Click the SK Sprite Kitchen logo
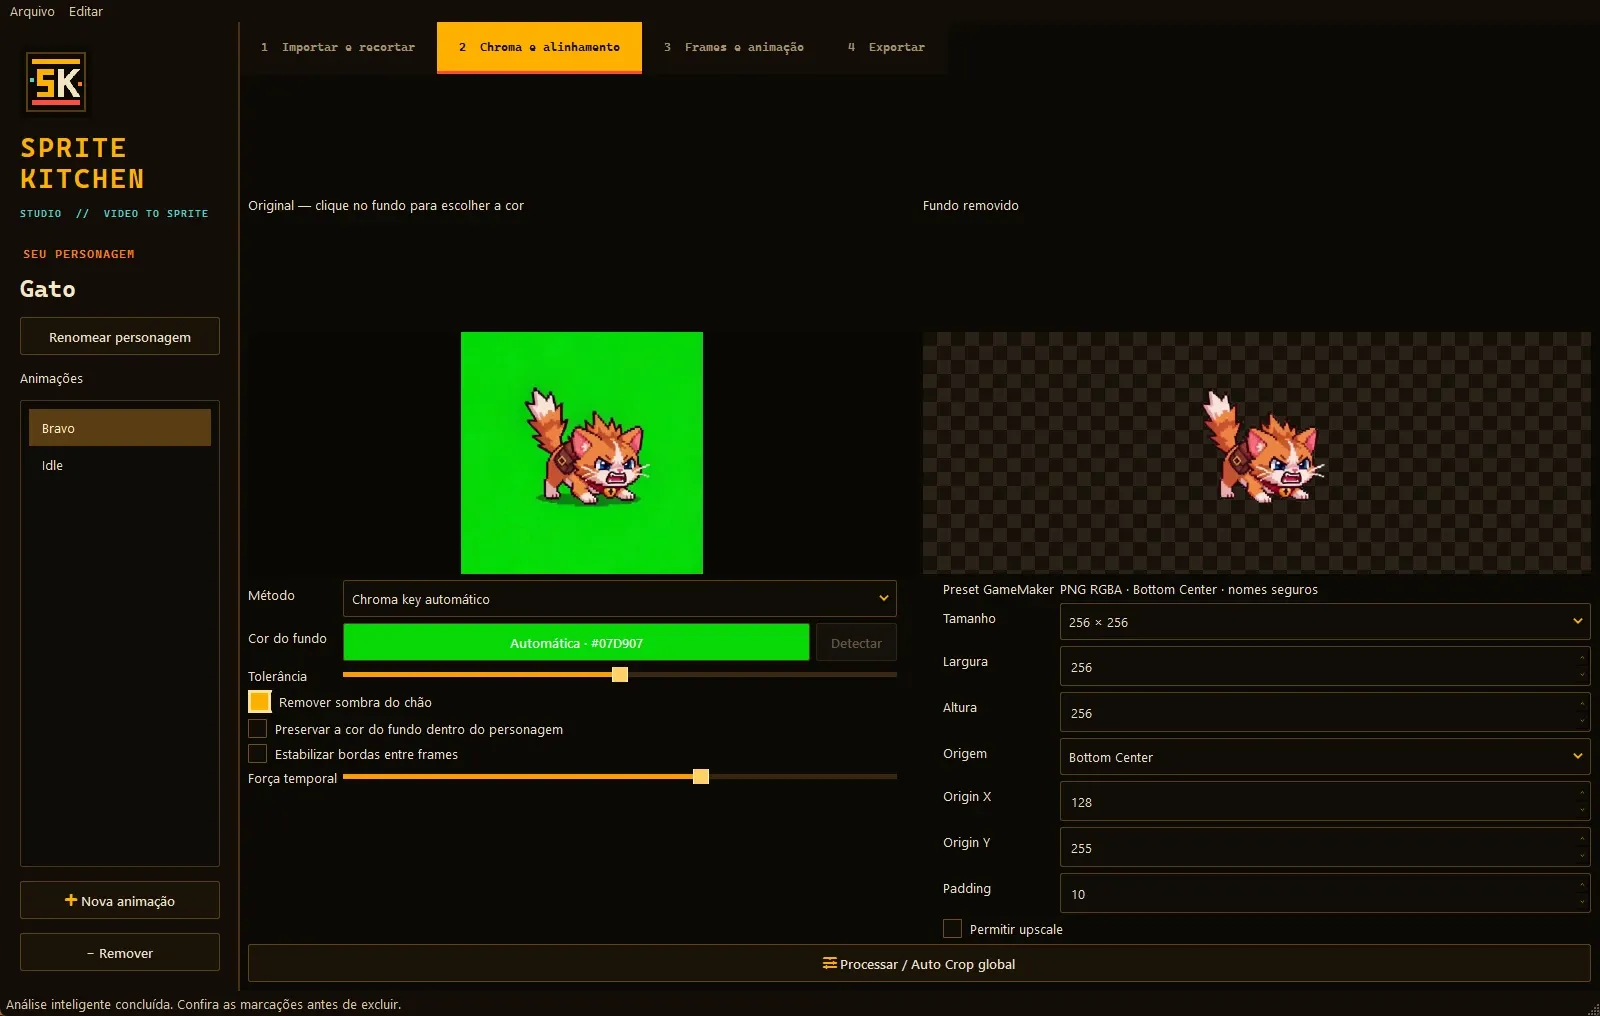This screenshot has width=1600, height=1016. pyautogui.click(x=56, y=82)
